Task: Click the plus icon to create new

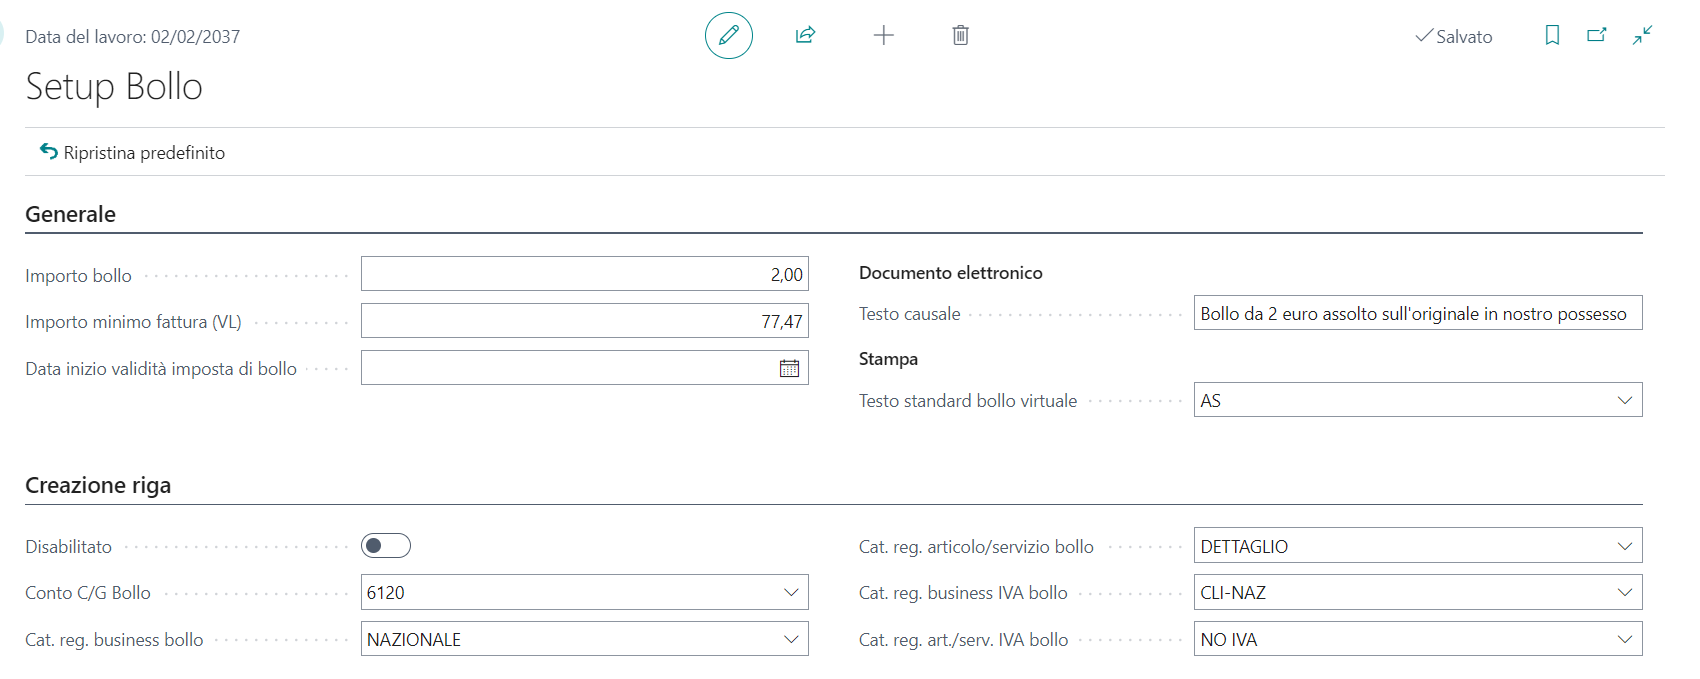Action: pos(883,36)
